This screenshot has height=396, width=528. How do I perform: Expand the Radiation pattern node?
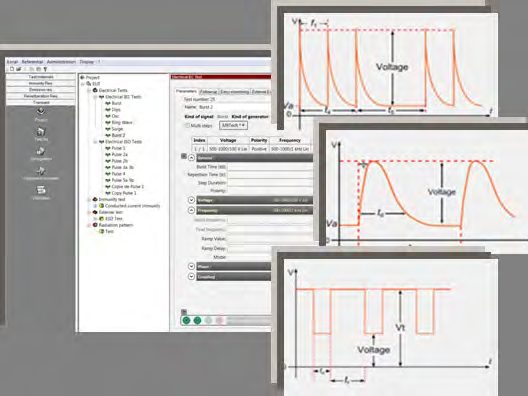coord(89,225)
